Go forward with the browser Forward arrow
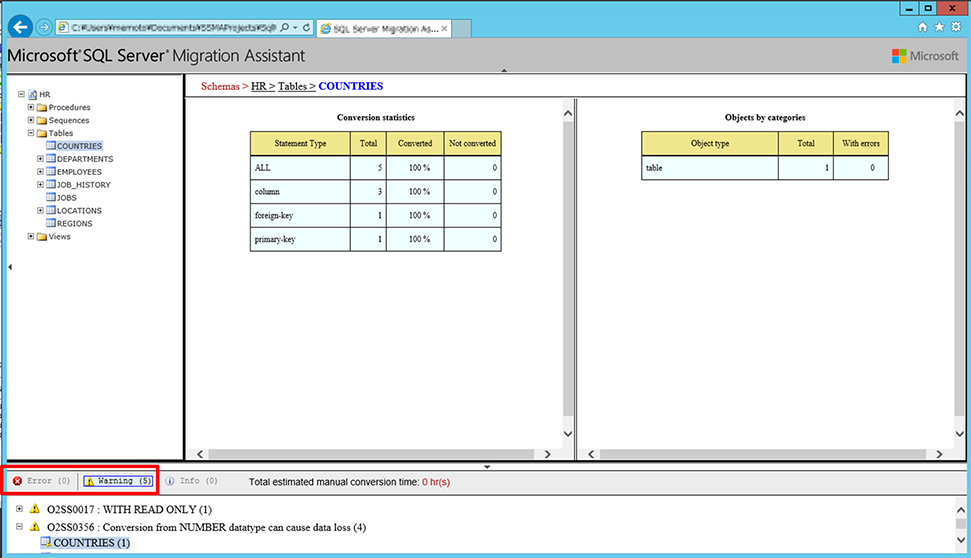 tap(43, 27)
